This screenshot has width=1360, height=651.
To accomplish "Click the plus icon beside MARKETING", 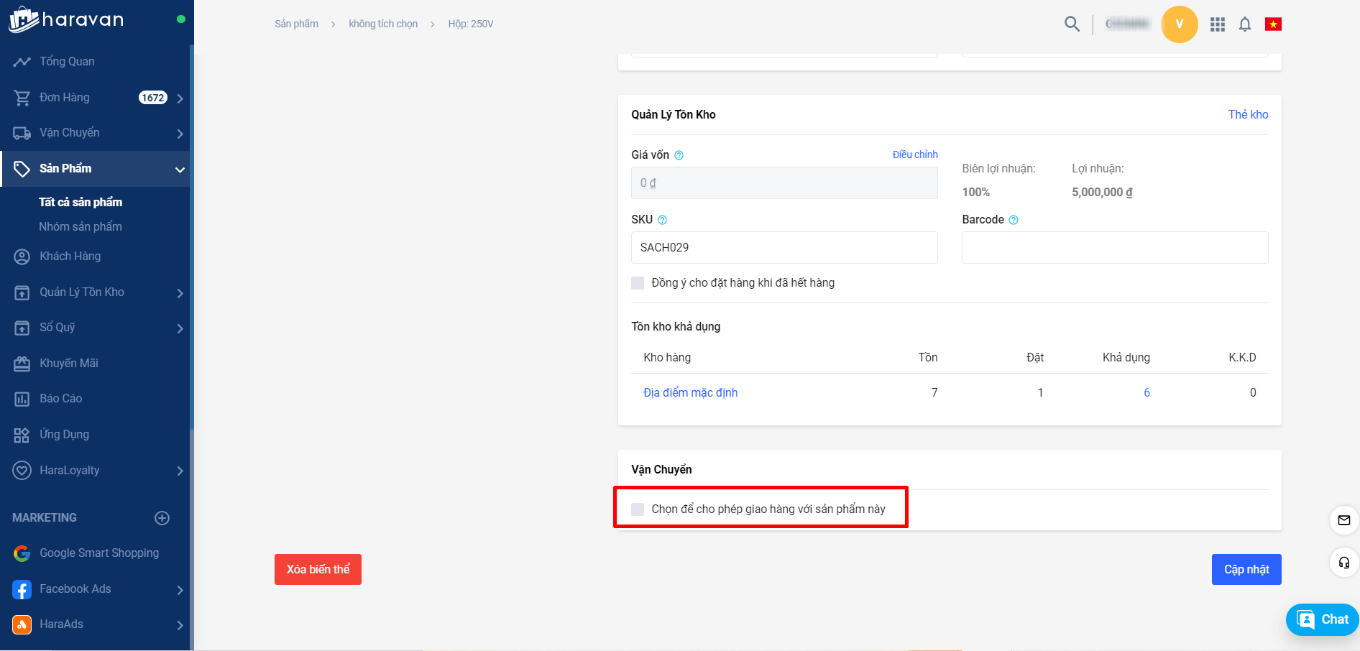I will tap(162, 518).
